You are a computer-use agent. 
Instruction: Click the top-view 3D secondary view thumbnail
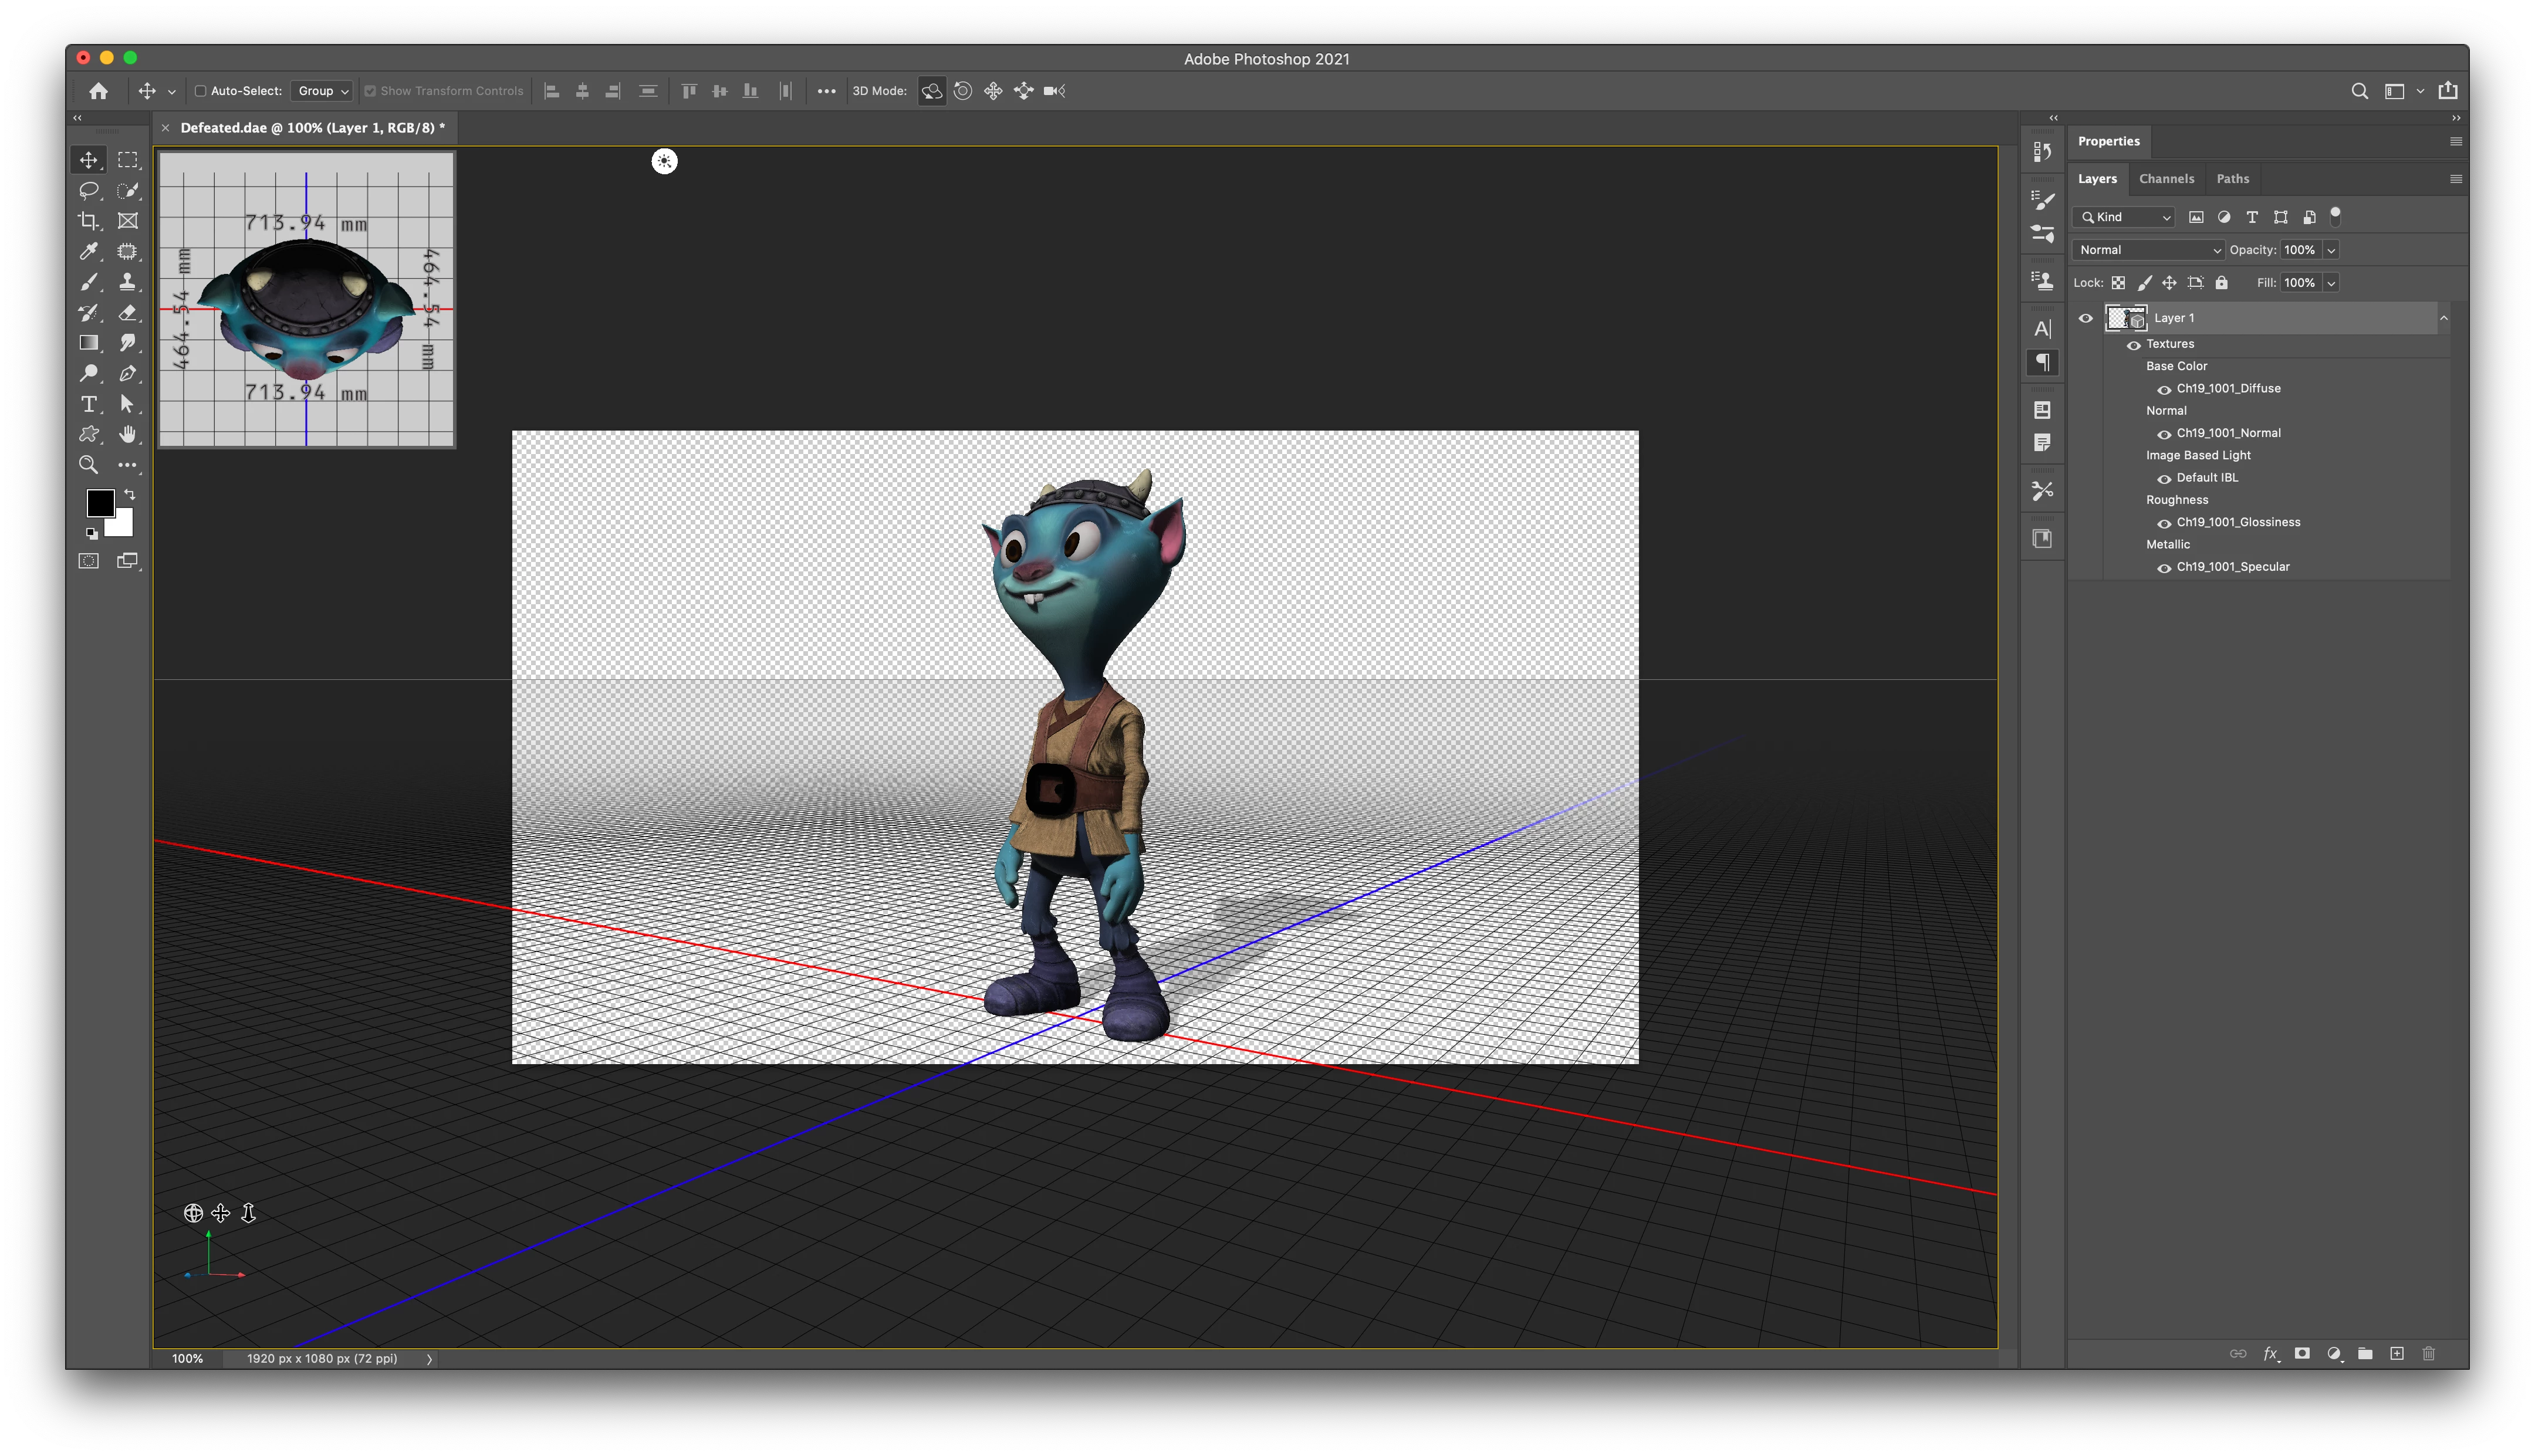306,300
